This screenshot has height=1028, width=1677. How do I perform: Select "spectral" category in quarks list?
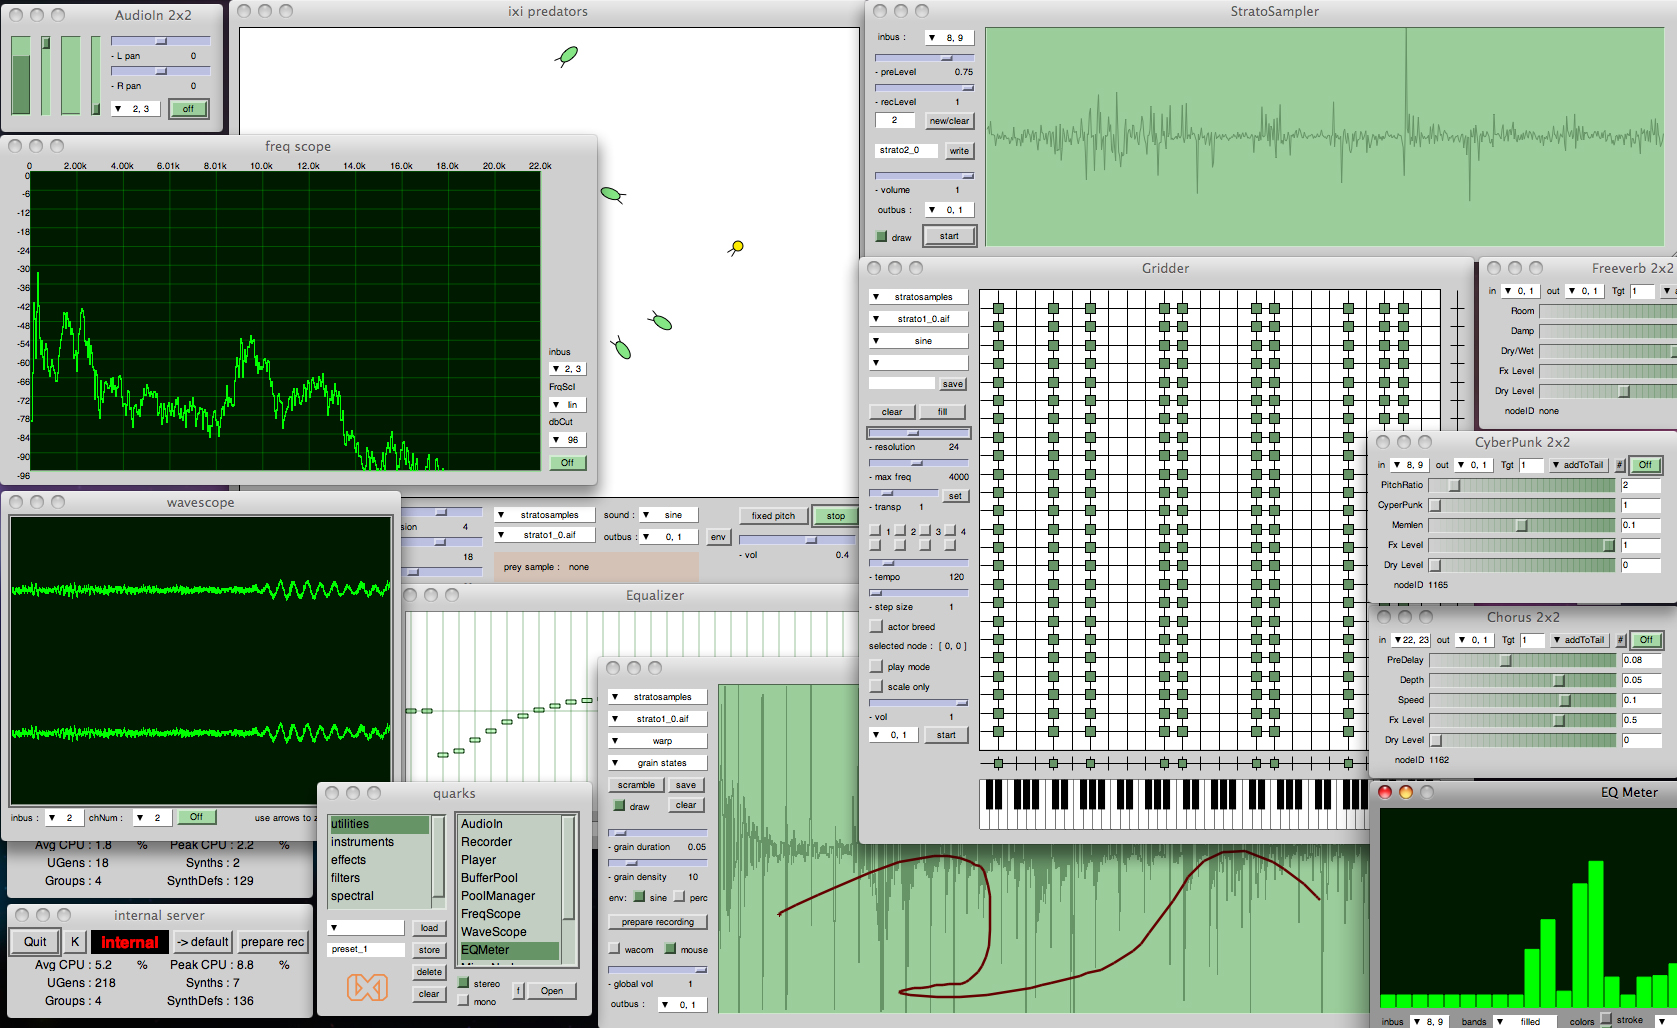(353, 896)
